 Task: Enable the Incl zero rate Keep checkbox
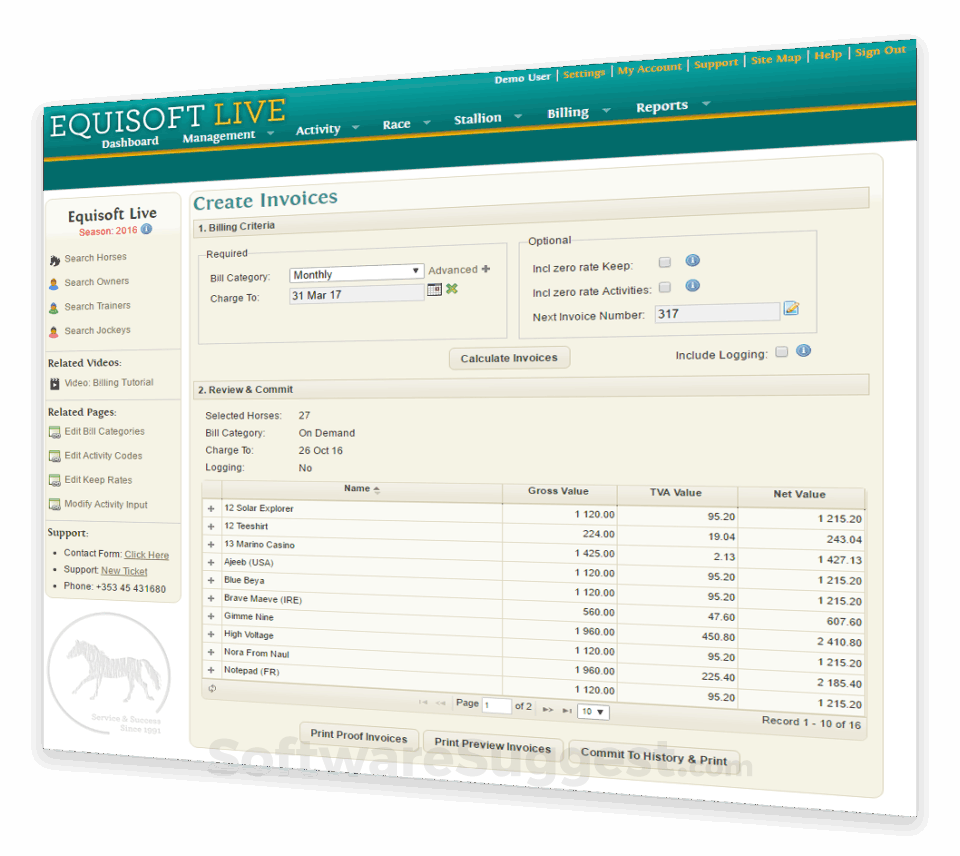point(665,262)
